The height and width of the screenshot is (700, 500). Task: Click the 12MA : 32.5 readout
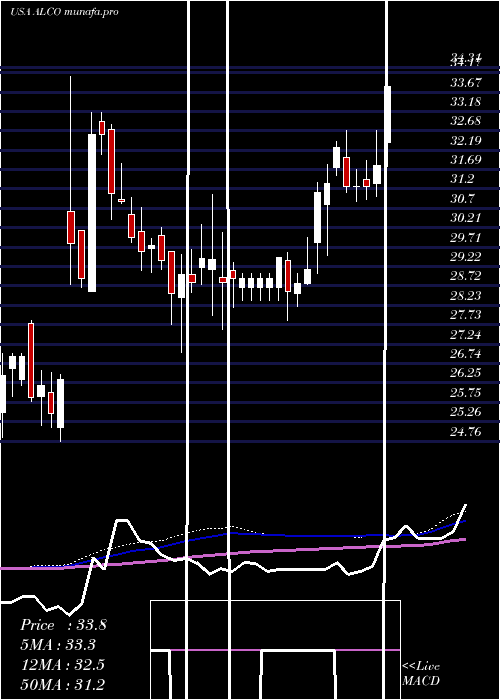point(62,664)
